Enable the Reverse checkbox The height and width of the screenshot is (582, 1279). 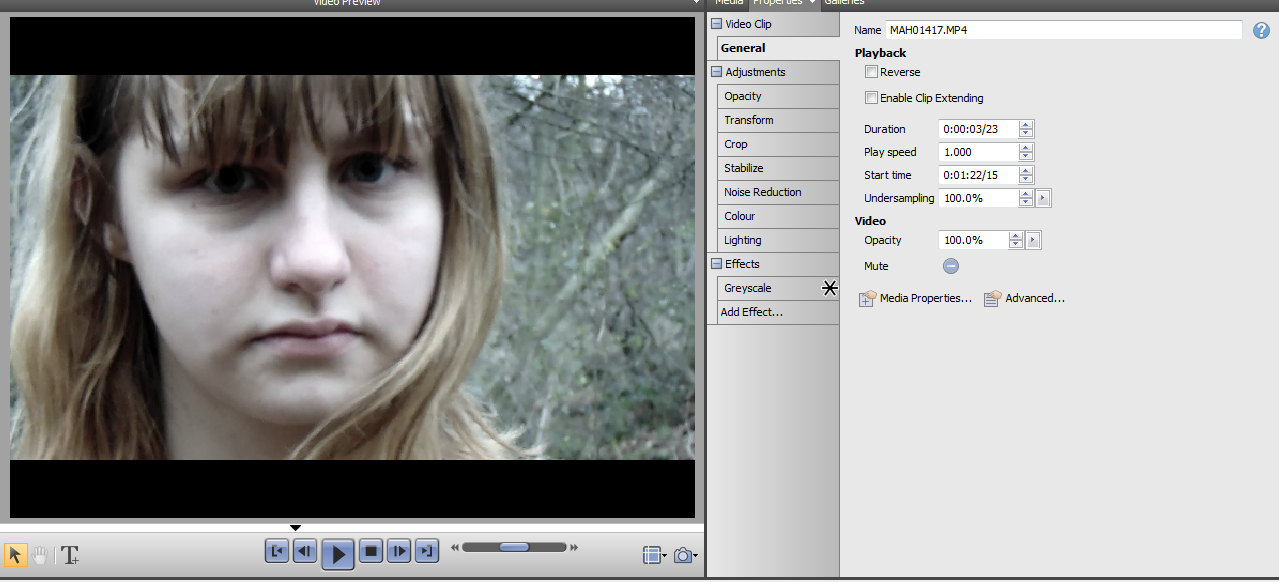[871, 72]
